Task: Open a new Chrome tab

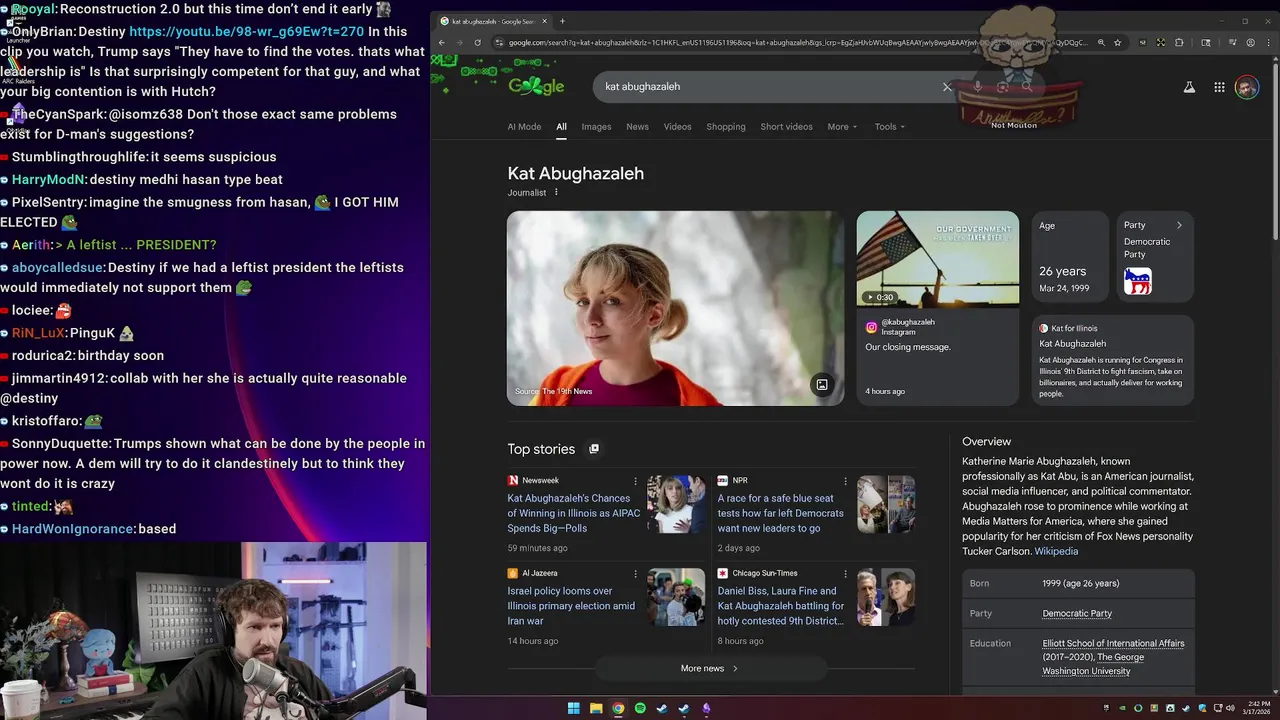Action: point(562,21)
